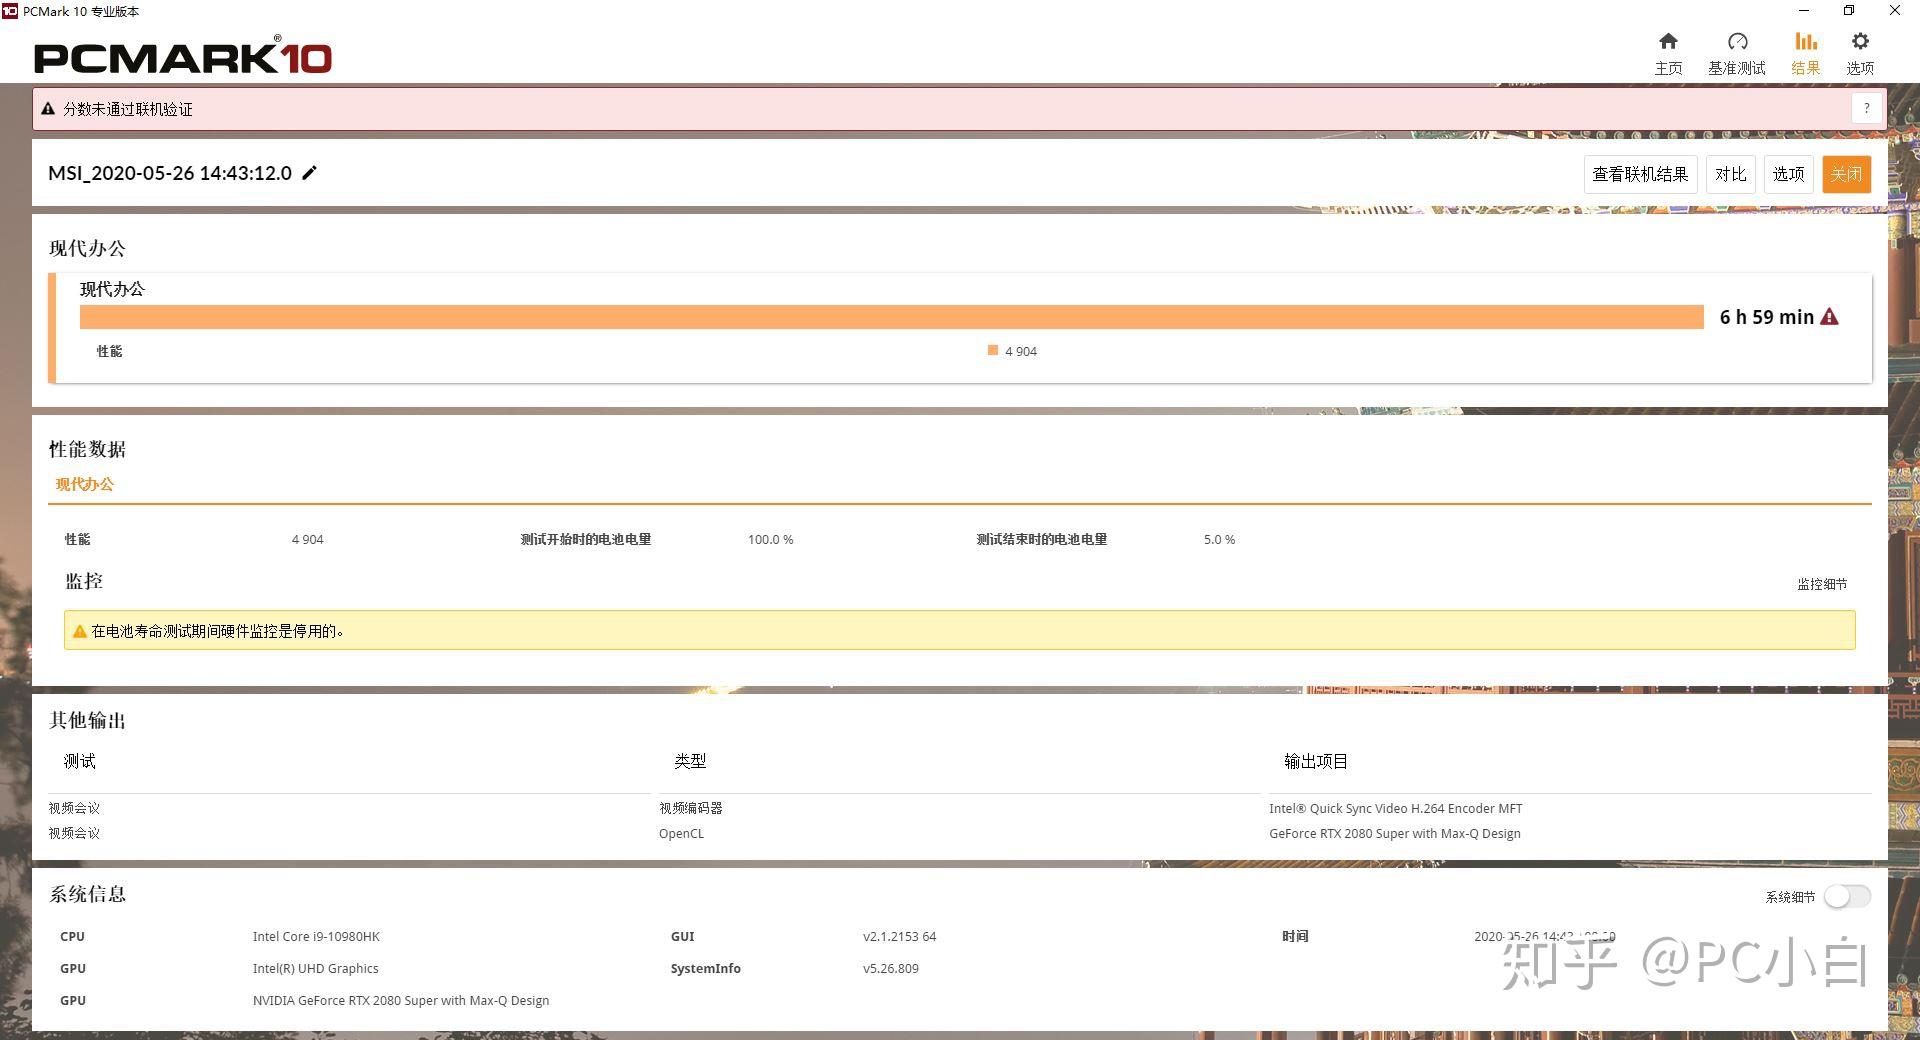Open the 选项 settings gear icon

(x=1860, y=42)
